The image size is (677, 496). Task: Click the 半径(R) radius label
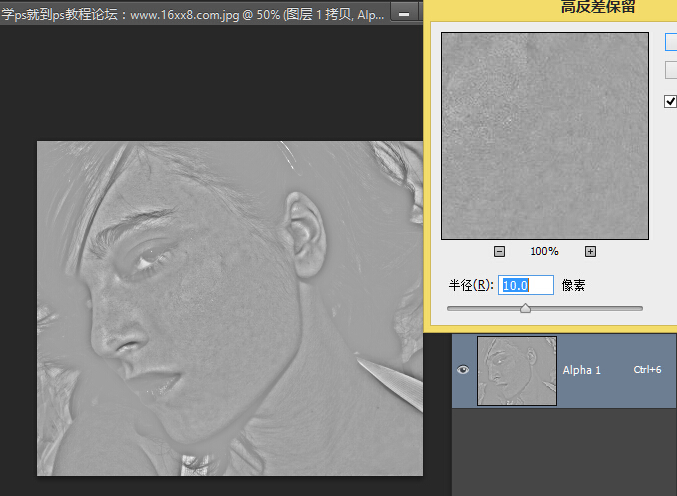pos(471,285)
